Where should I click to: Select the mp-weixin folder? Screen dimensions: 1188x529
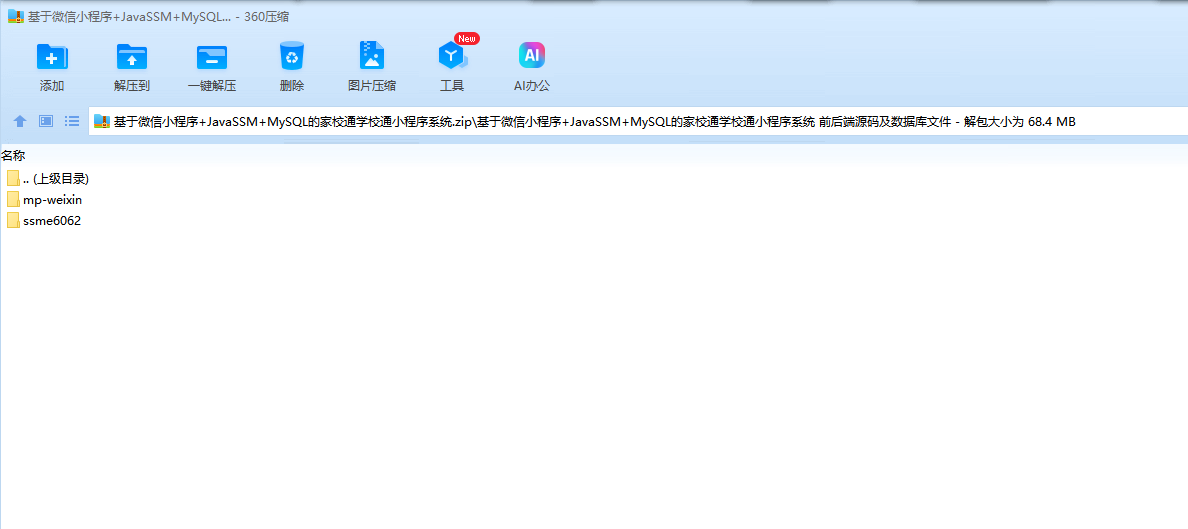pos(44,200)
